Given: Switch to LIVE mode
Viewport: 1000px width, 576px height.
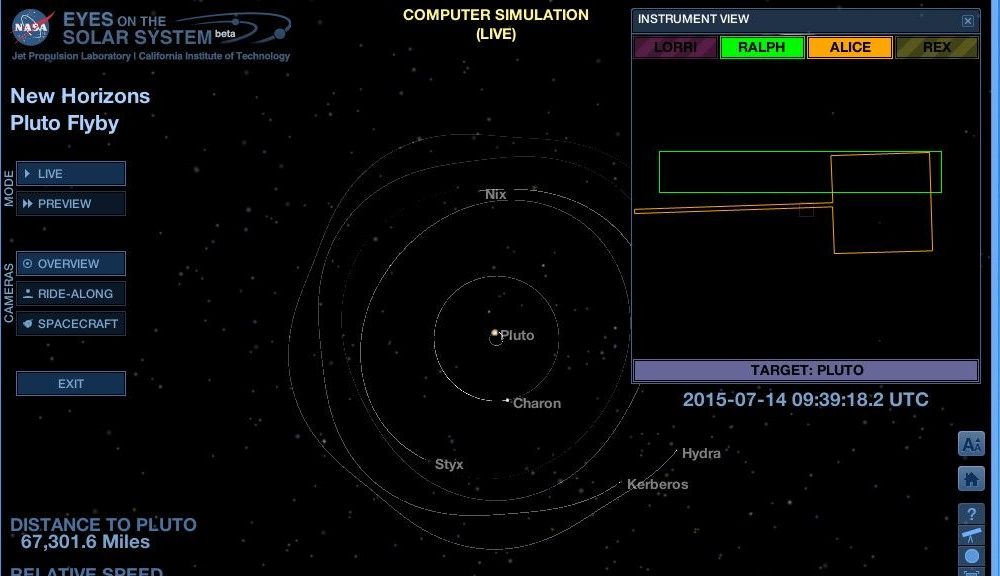Looking at the screenshot, I should (x=71, y=174).
